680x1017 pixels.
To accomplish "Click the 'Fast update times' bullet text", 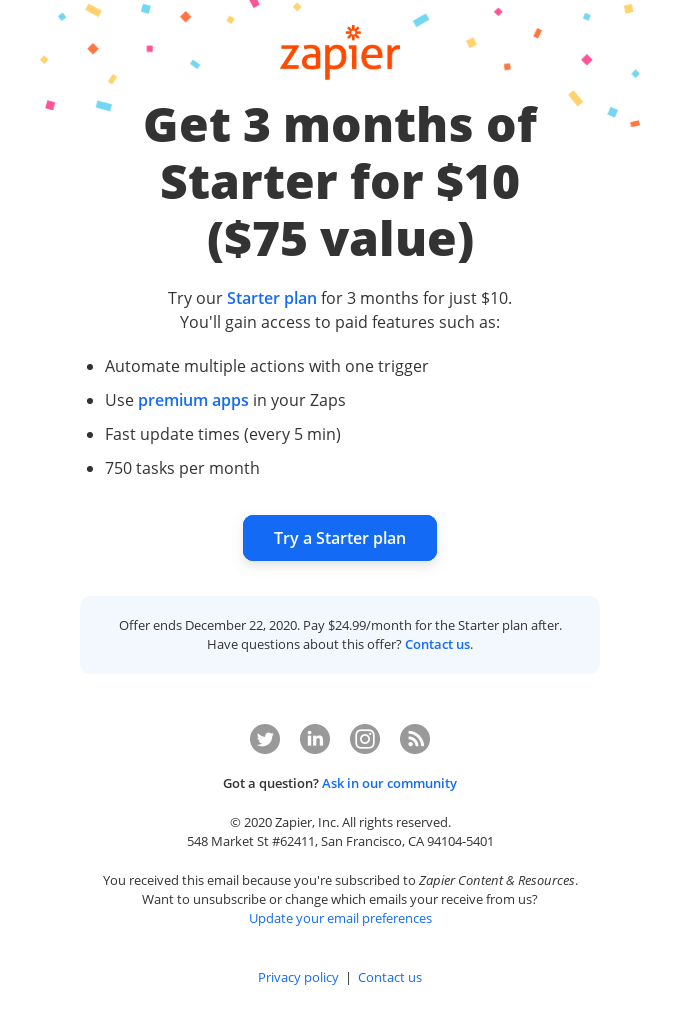I will 222,434.
